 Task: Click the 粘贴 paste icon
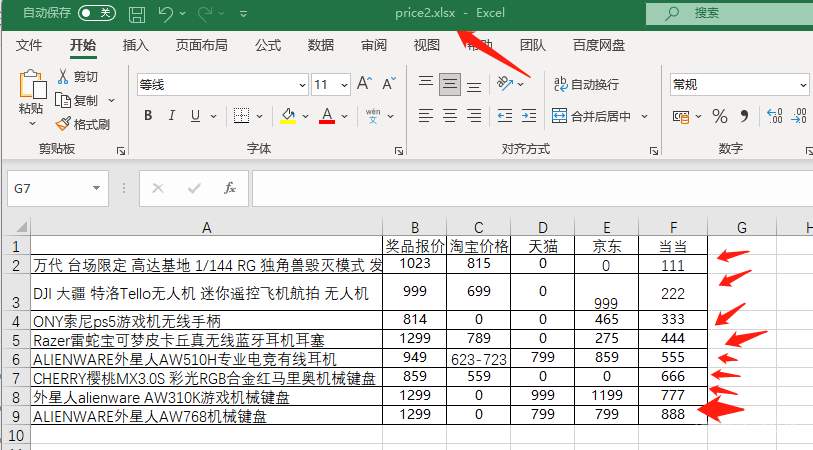click(32, 85)
